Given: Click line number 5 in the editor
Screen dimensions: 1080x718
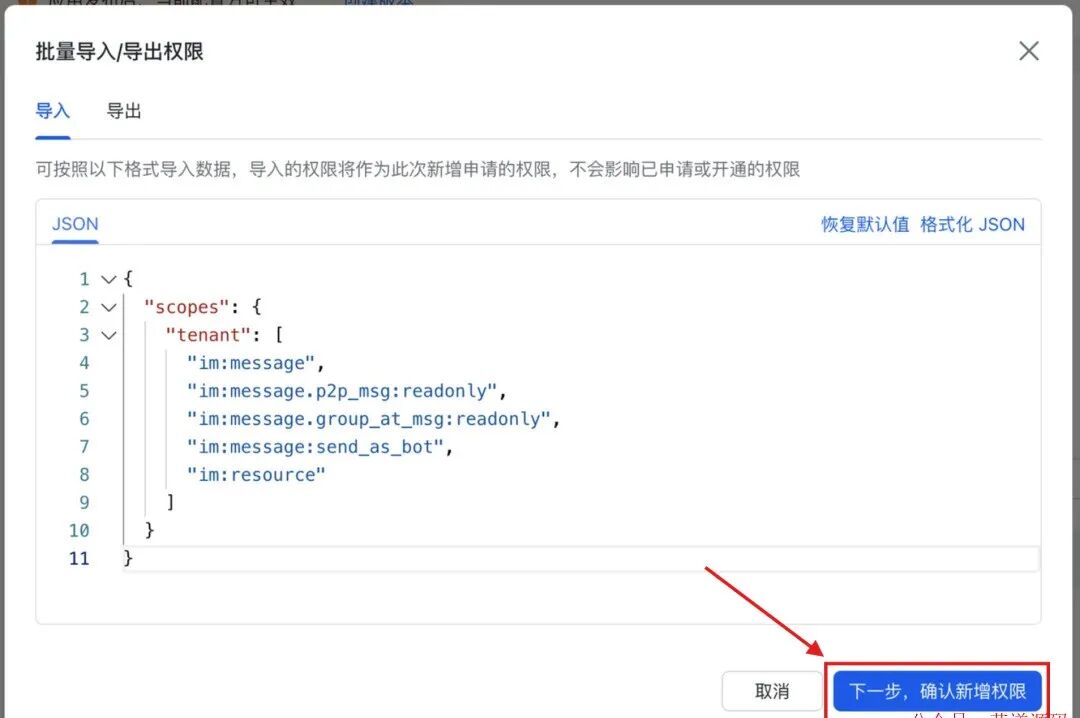Looking at the screenshot, I should tap(84, 391).
